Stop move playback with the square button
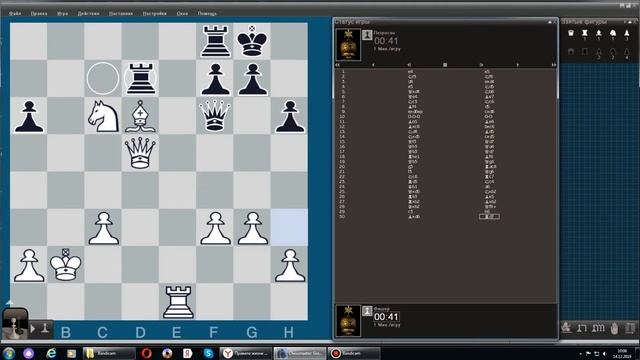 pyautogui.click(x=445, y=64)
